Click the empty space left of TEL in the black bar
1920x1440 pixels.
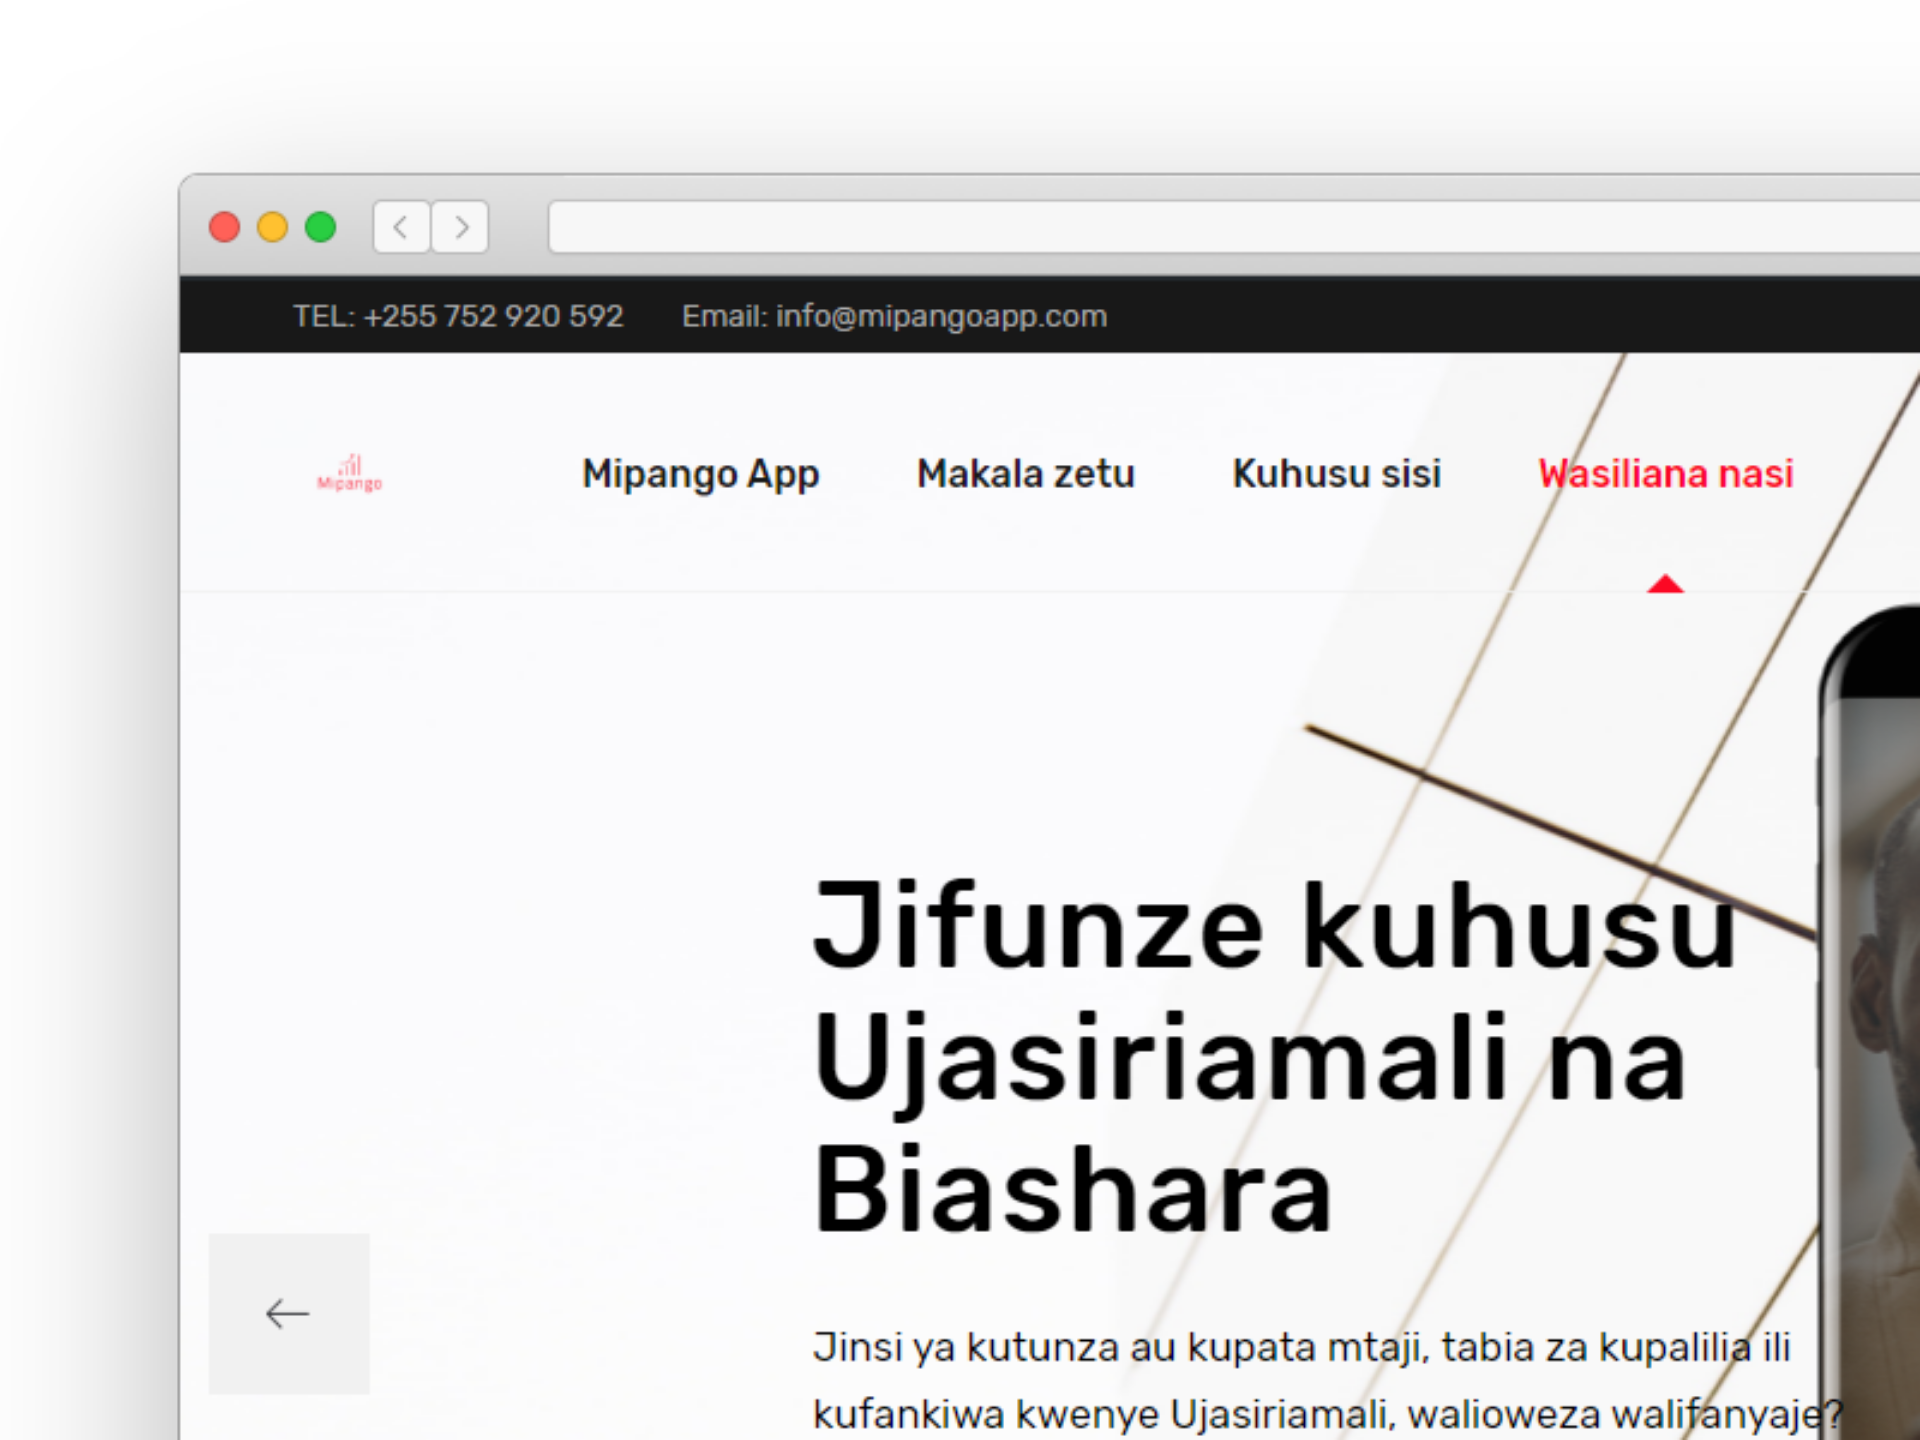coord(235,316)
